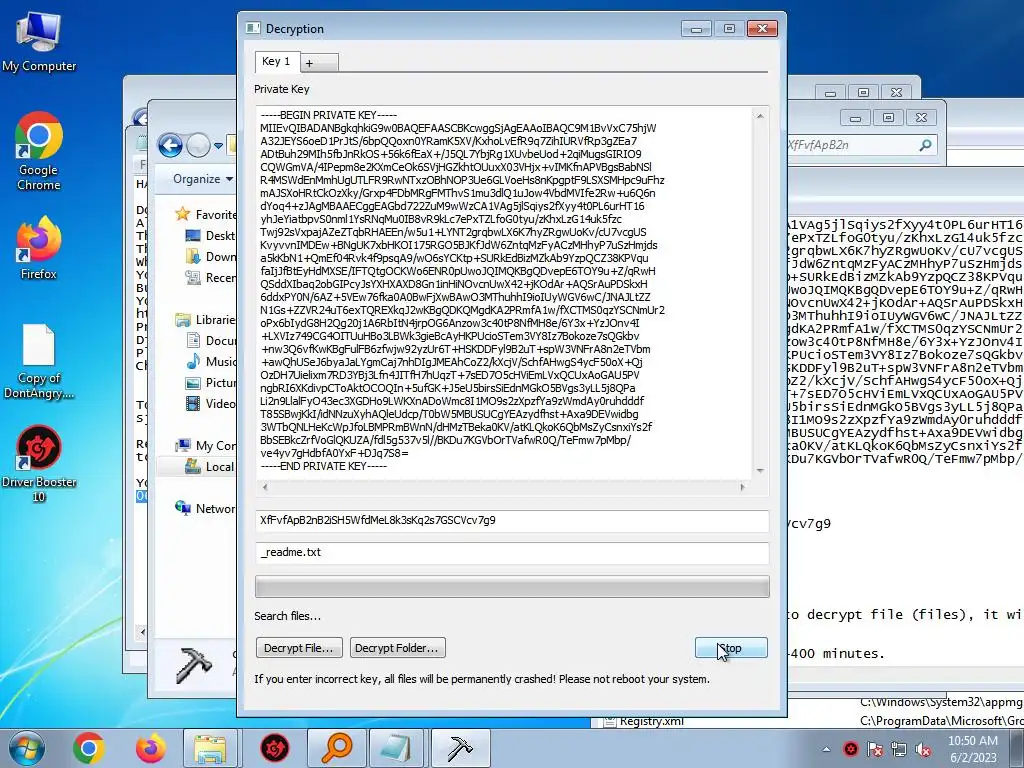Click the BEGIN PRIVATE KEY line
This screenshot has height=768, width=1024.
point(328,115)
